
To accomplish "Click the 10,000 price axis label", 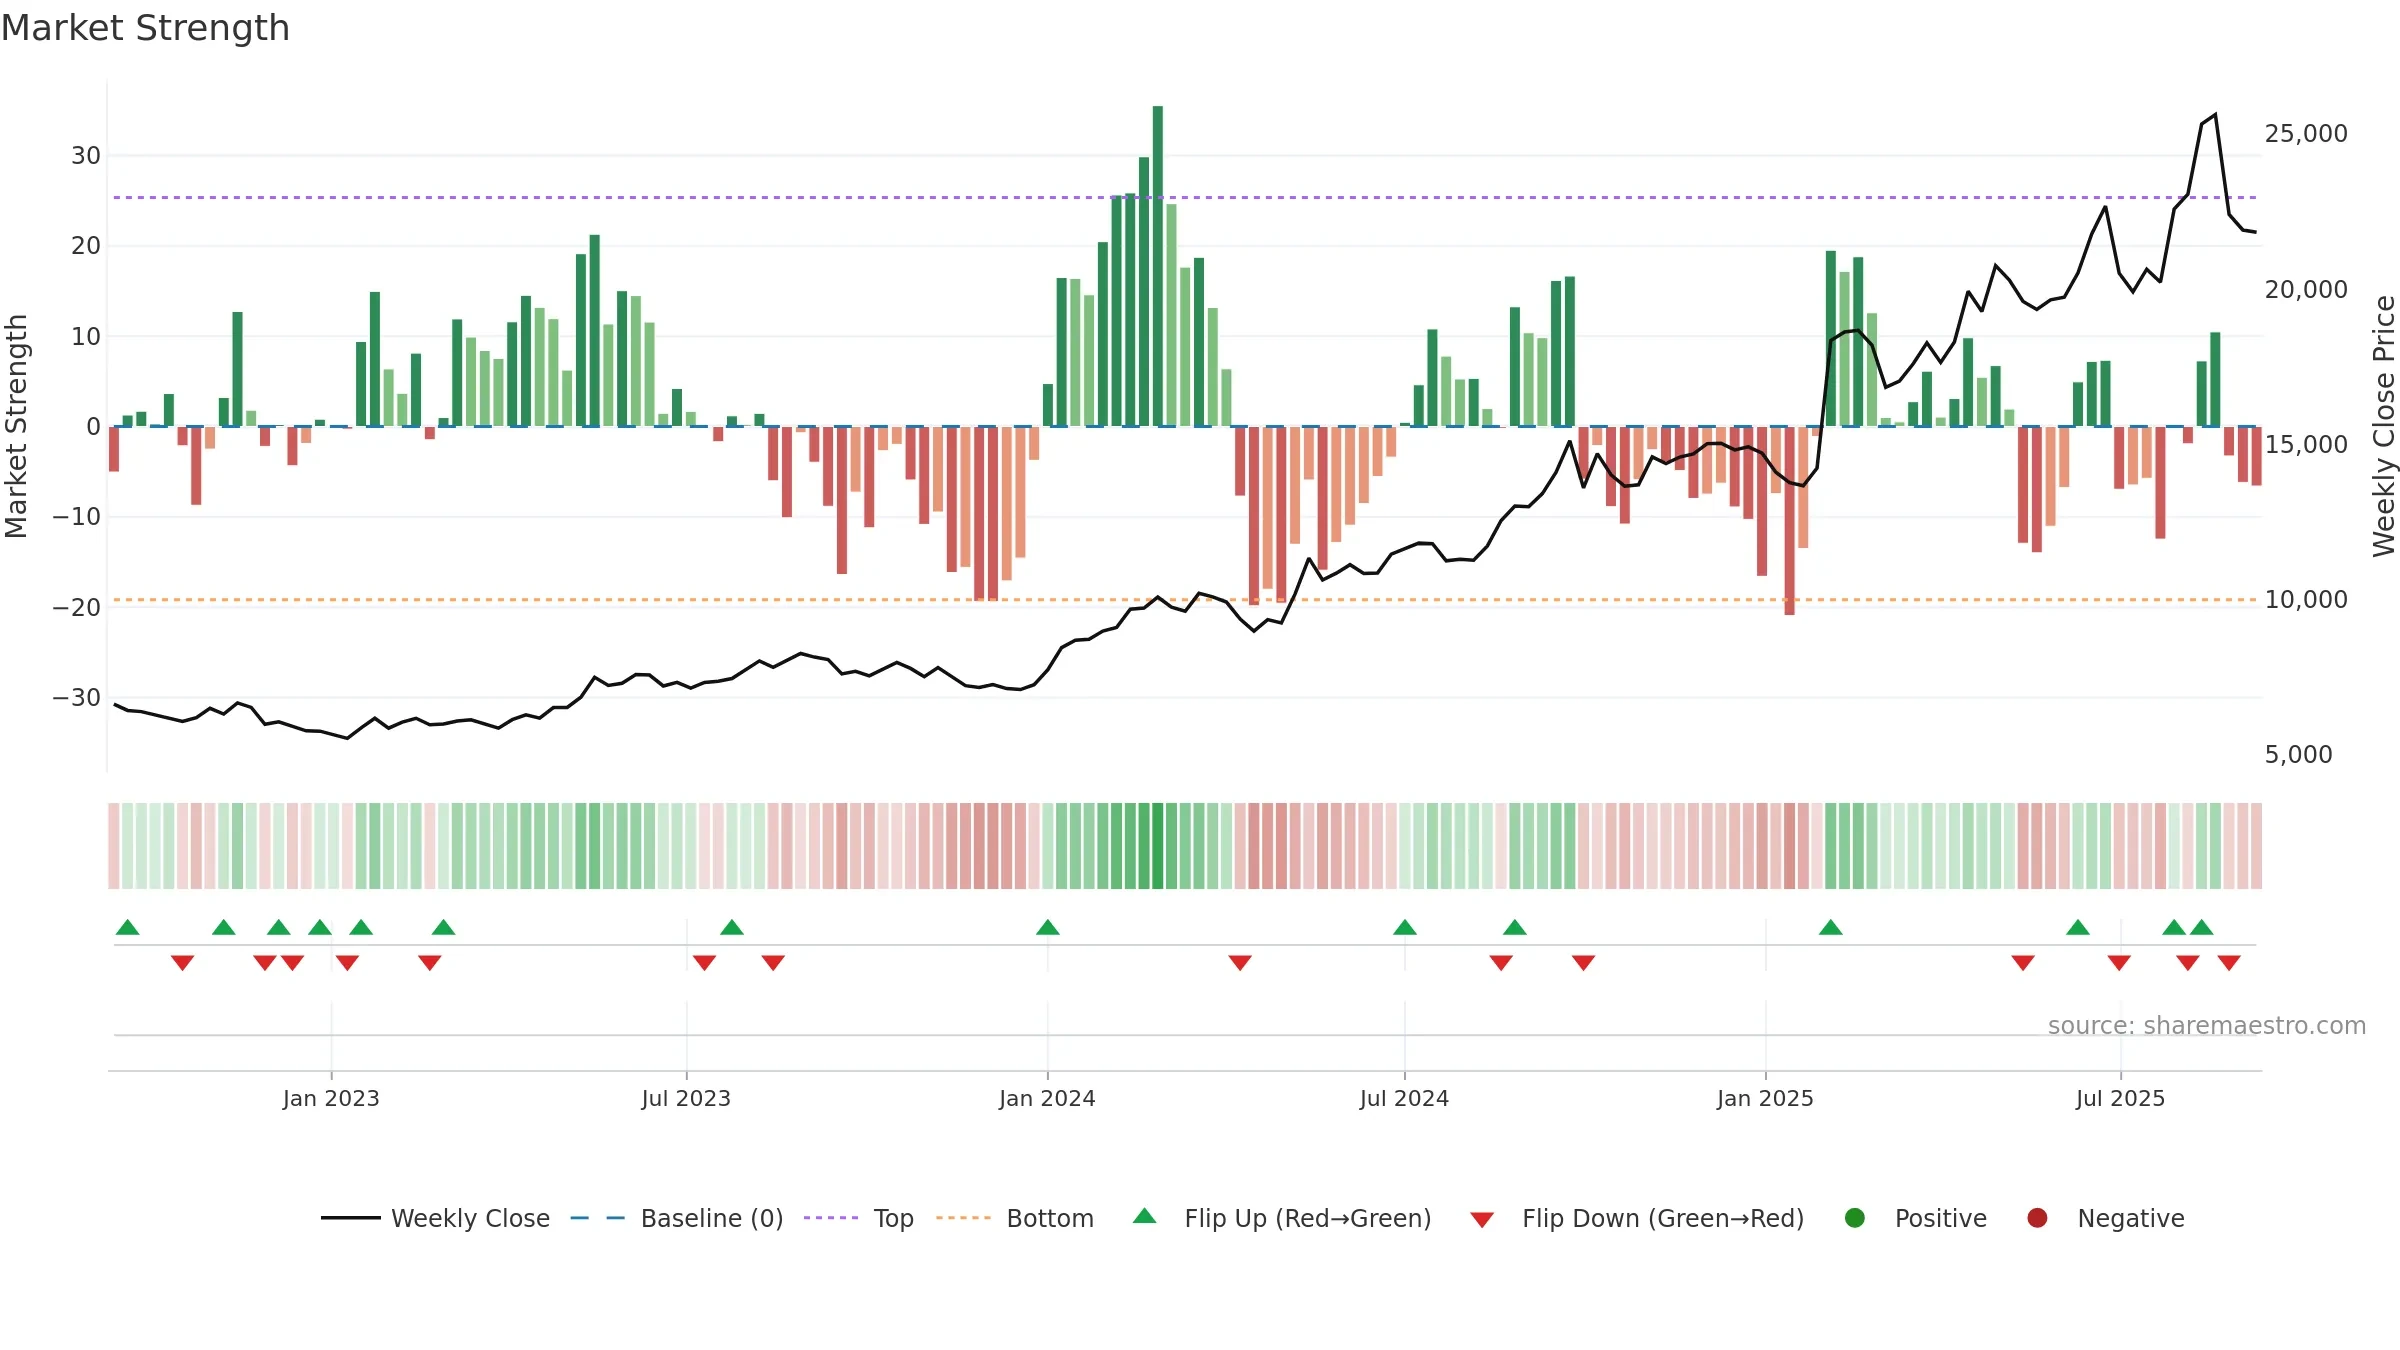I will click(x=2306, y=600).
